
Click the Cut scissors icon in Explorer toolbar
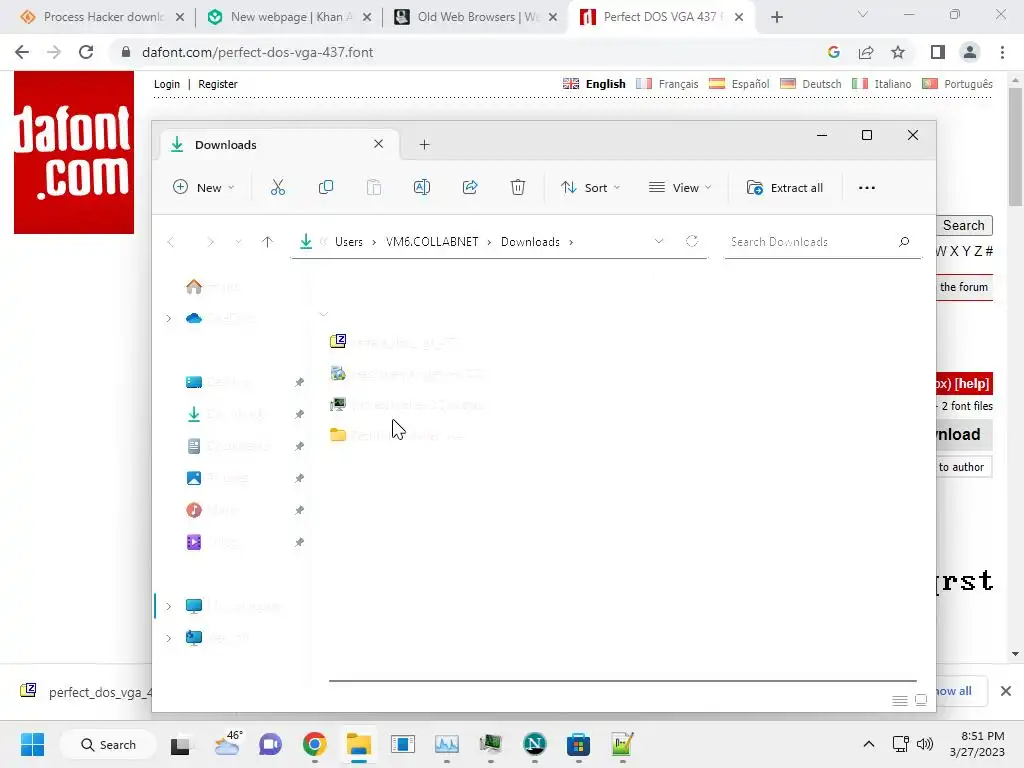tap(278, 187)
